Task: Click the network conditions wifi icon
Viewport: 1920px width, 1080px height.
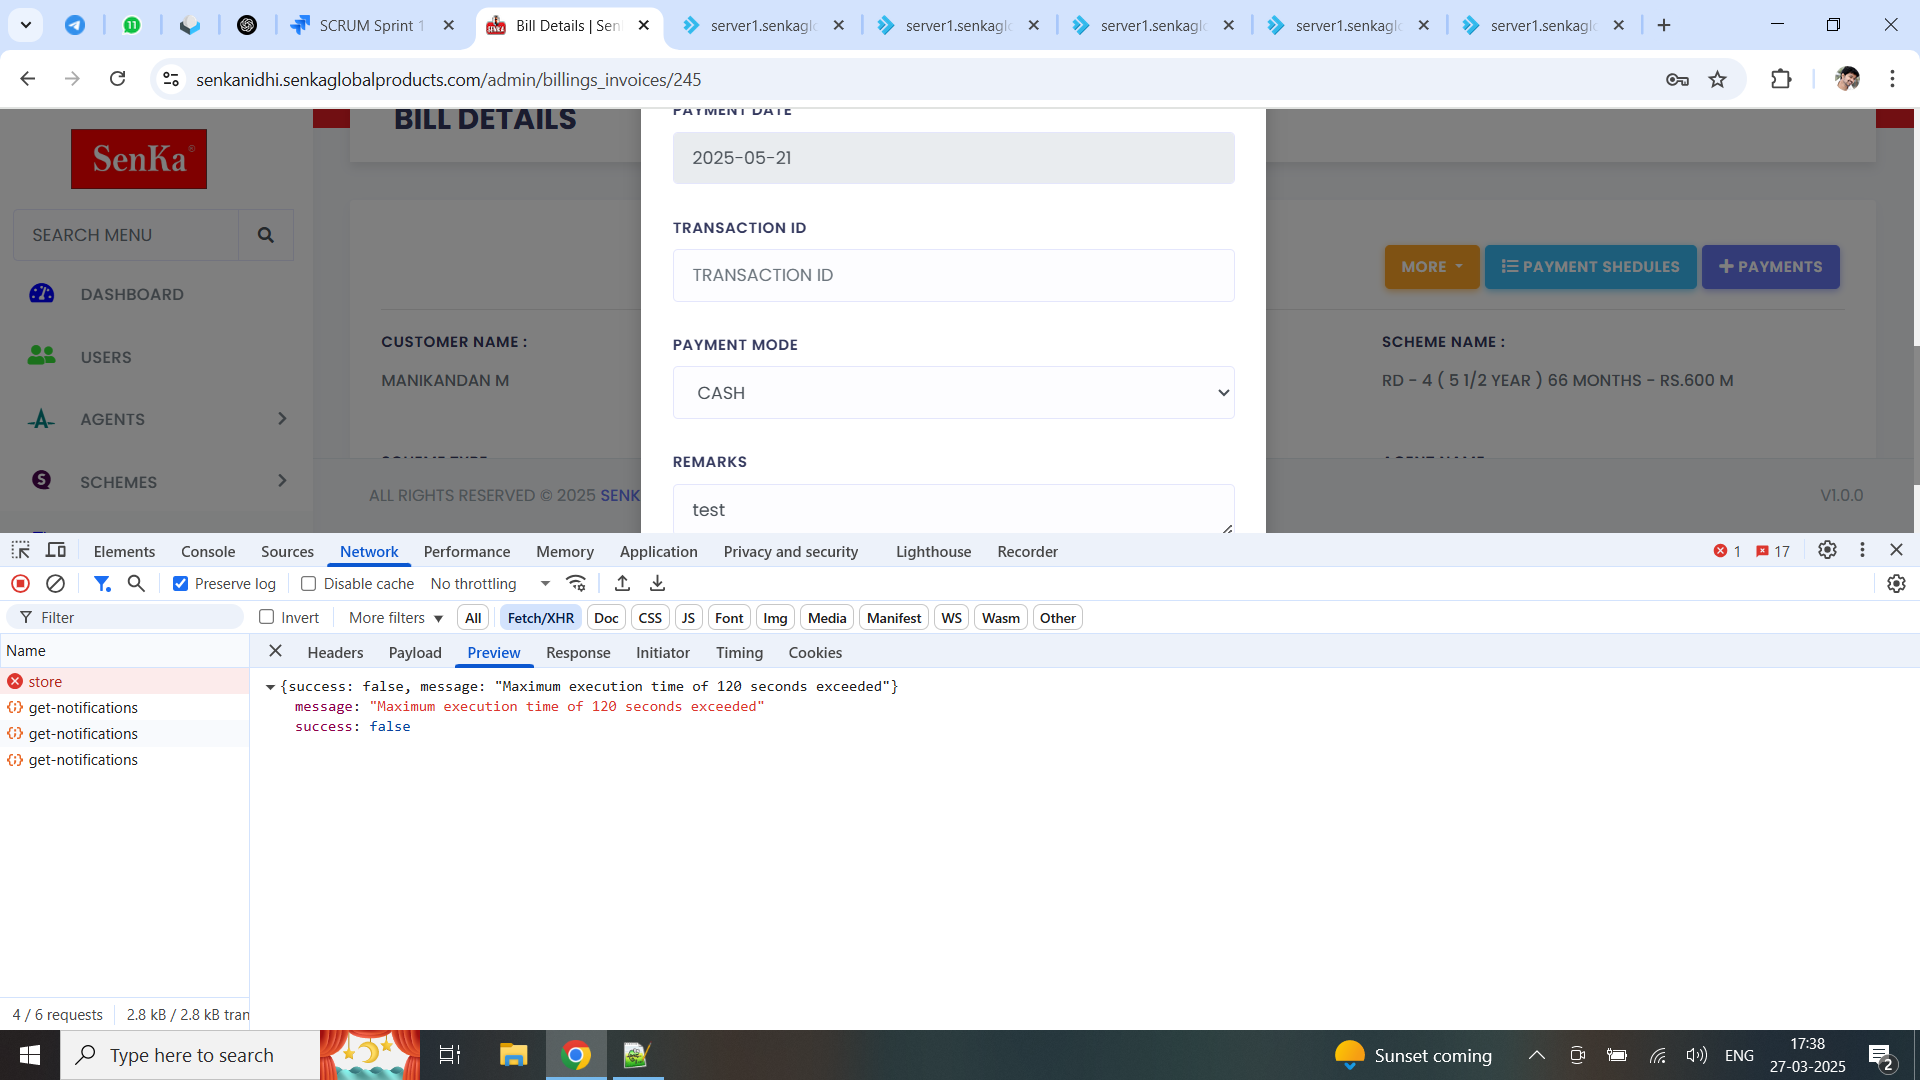Action: click(576, 584)
